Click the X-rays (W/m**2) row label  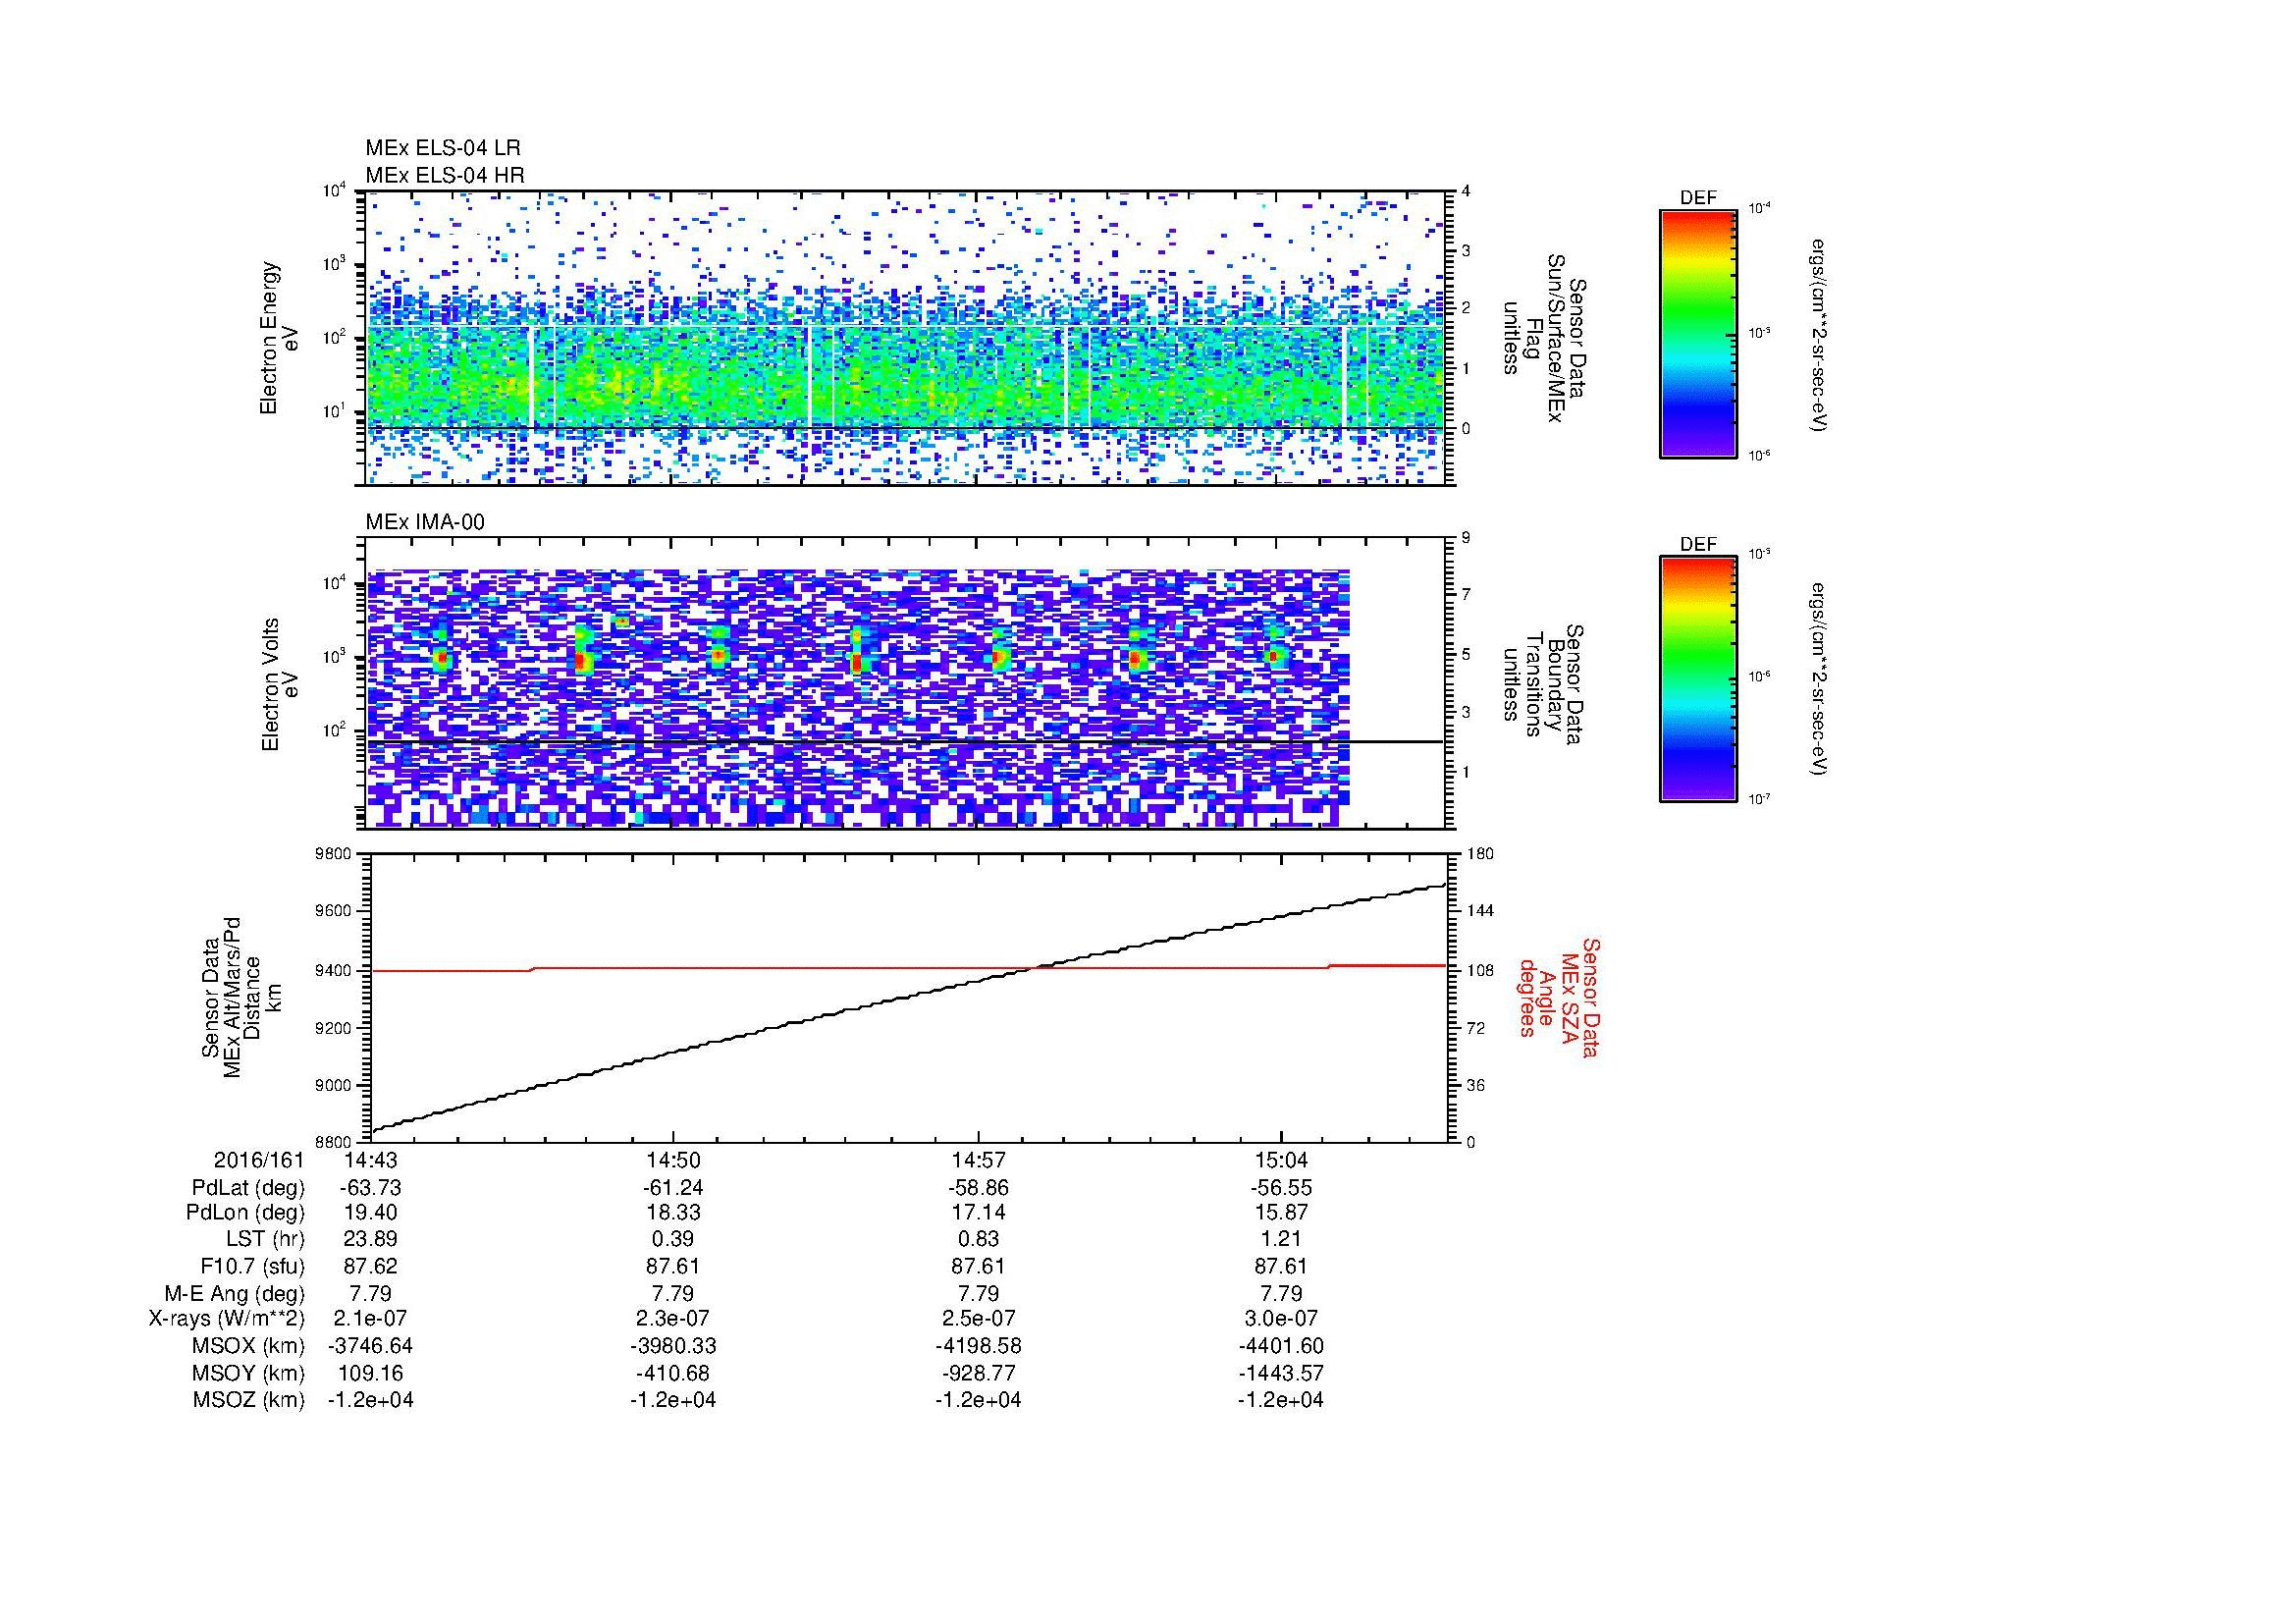[226, 1319]
